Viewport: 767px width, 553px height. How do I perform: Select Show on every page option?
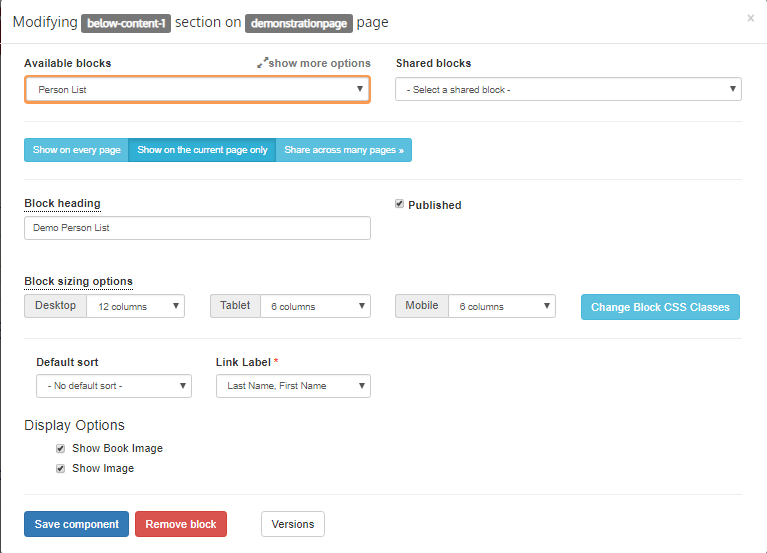tap(76, 150)
